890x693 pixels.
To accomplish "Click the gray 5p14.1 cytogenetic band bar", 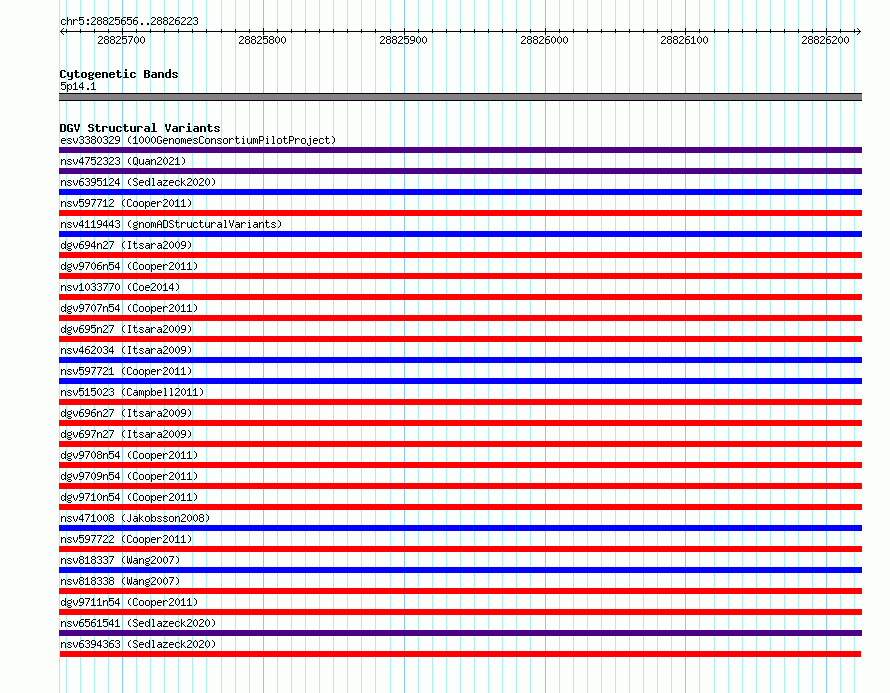I will [460, 97].
